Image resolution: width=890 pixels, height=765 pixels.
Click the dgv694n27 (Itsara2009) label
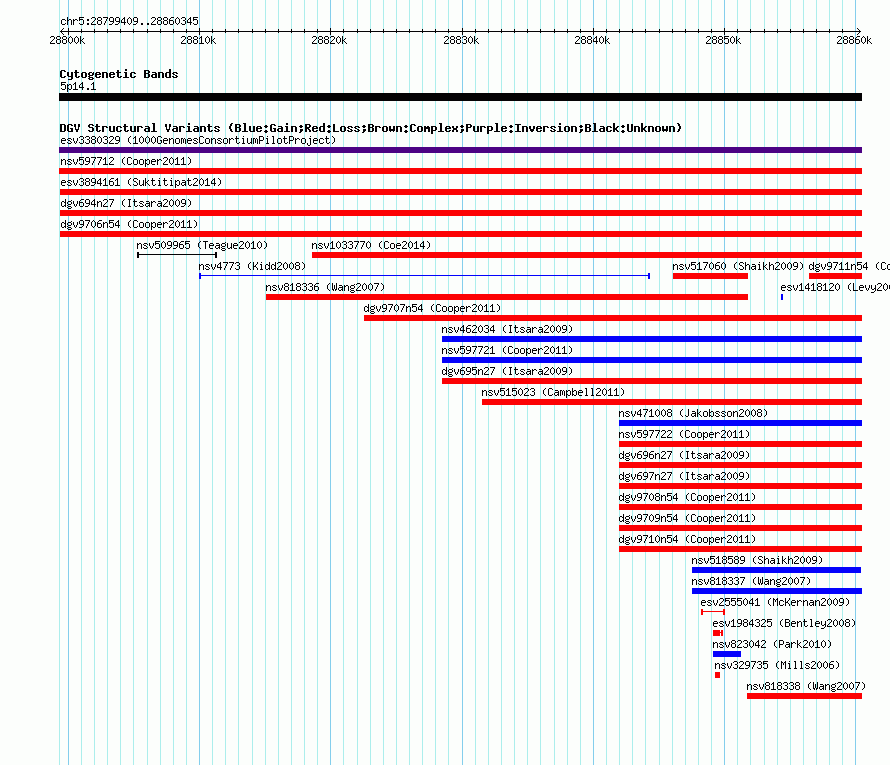(x=126, y=203)
